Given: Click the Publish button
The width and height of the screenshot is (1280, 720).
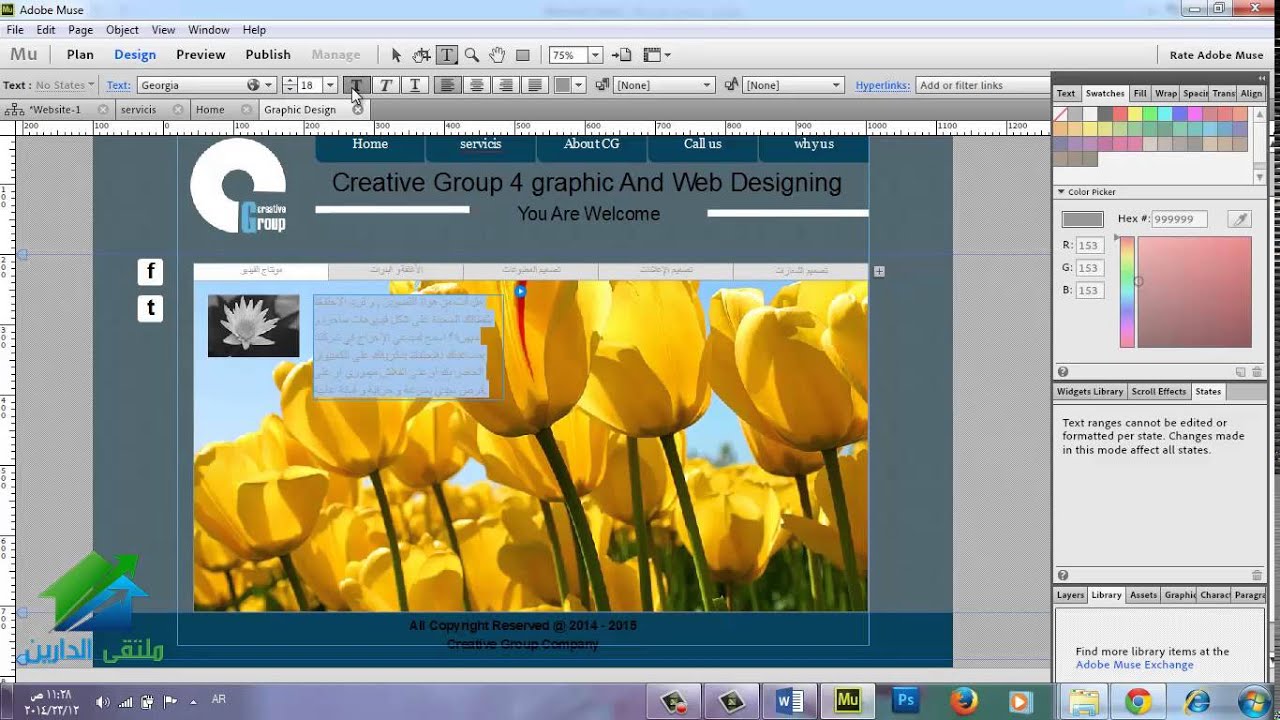Looking at the screenshot, I should (268, 55).
